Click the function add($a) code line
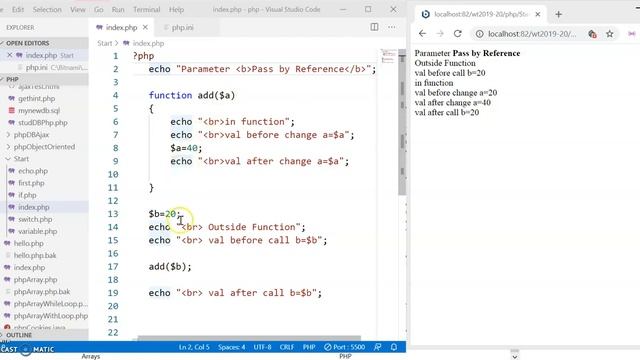The height and width of the screenshot is (360, 640). tap(192, 96)
